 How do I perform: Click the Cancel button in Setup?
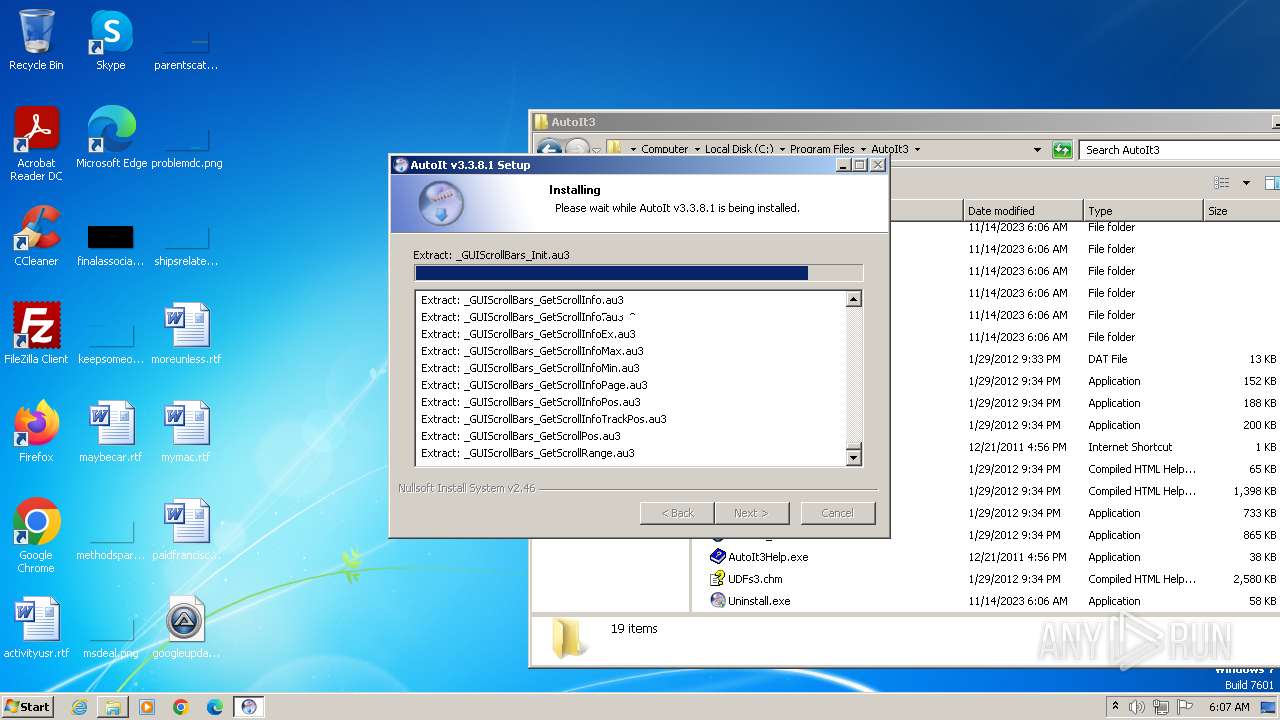click(x=837, y=513)
